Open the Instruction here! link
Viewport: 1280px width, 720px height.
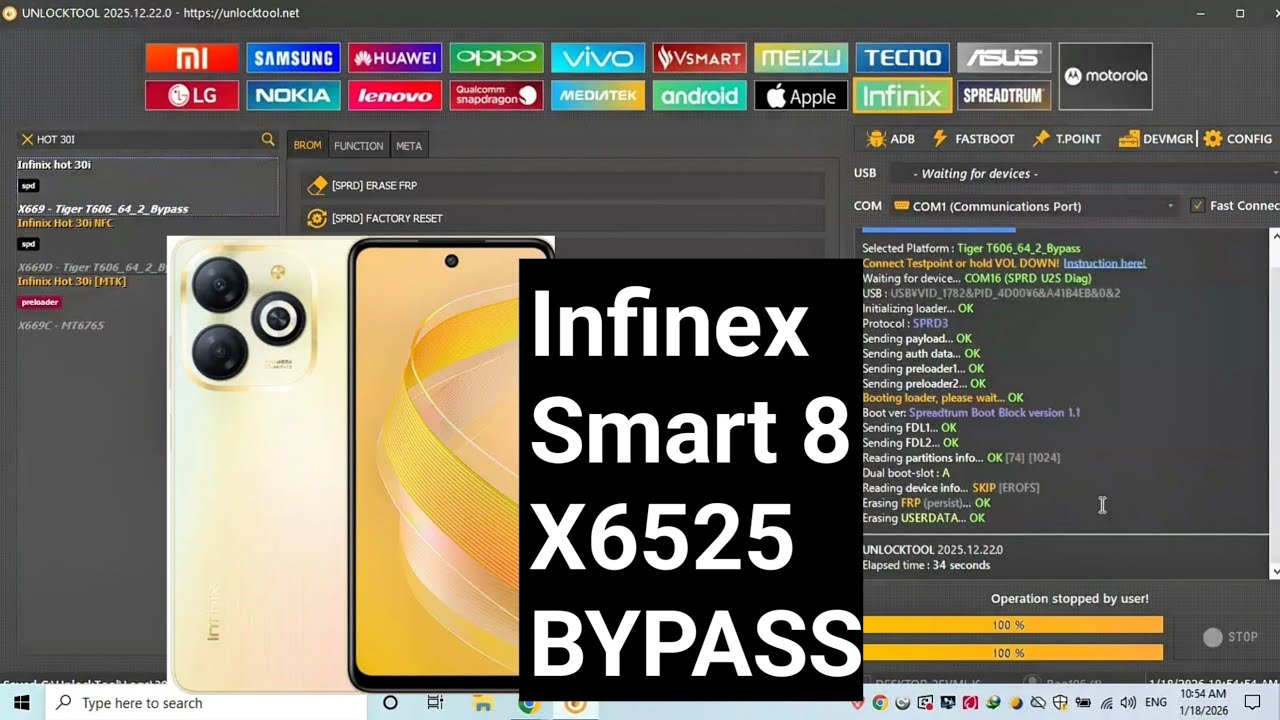tap(1105, 263)
